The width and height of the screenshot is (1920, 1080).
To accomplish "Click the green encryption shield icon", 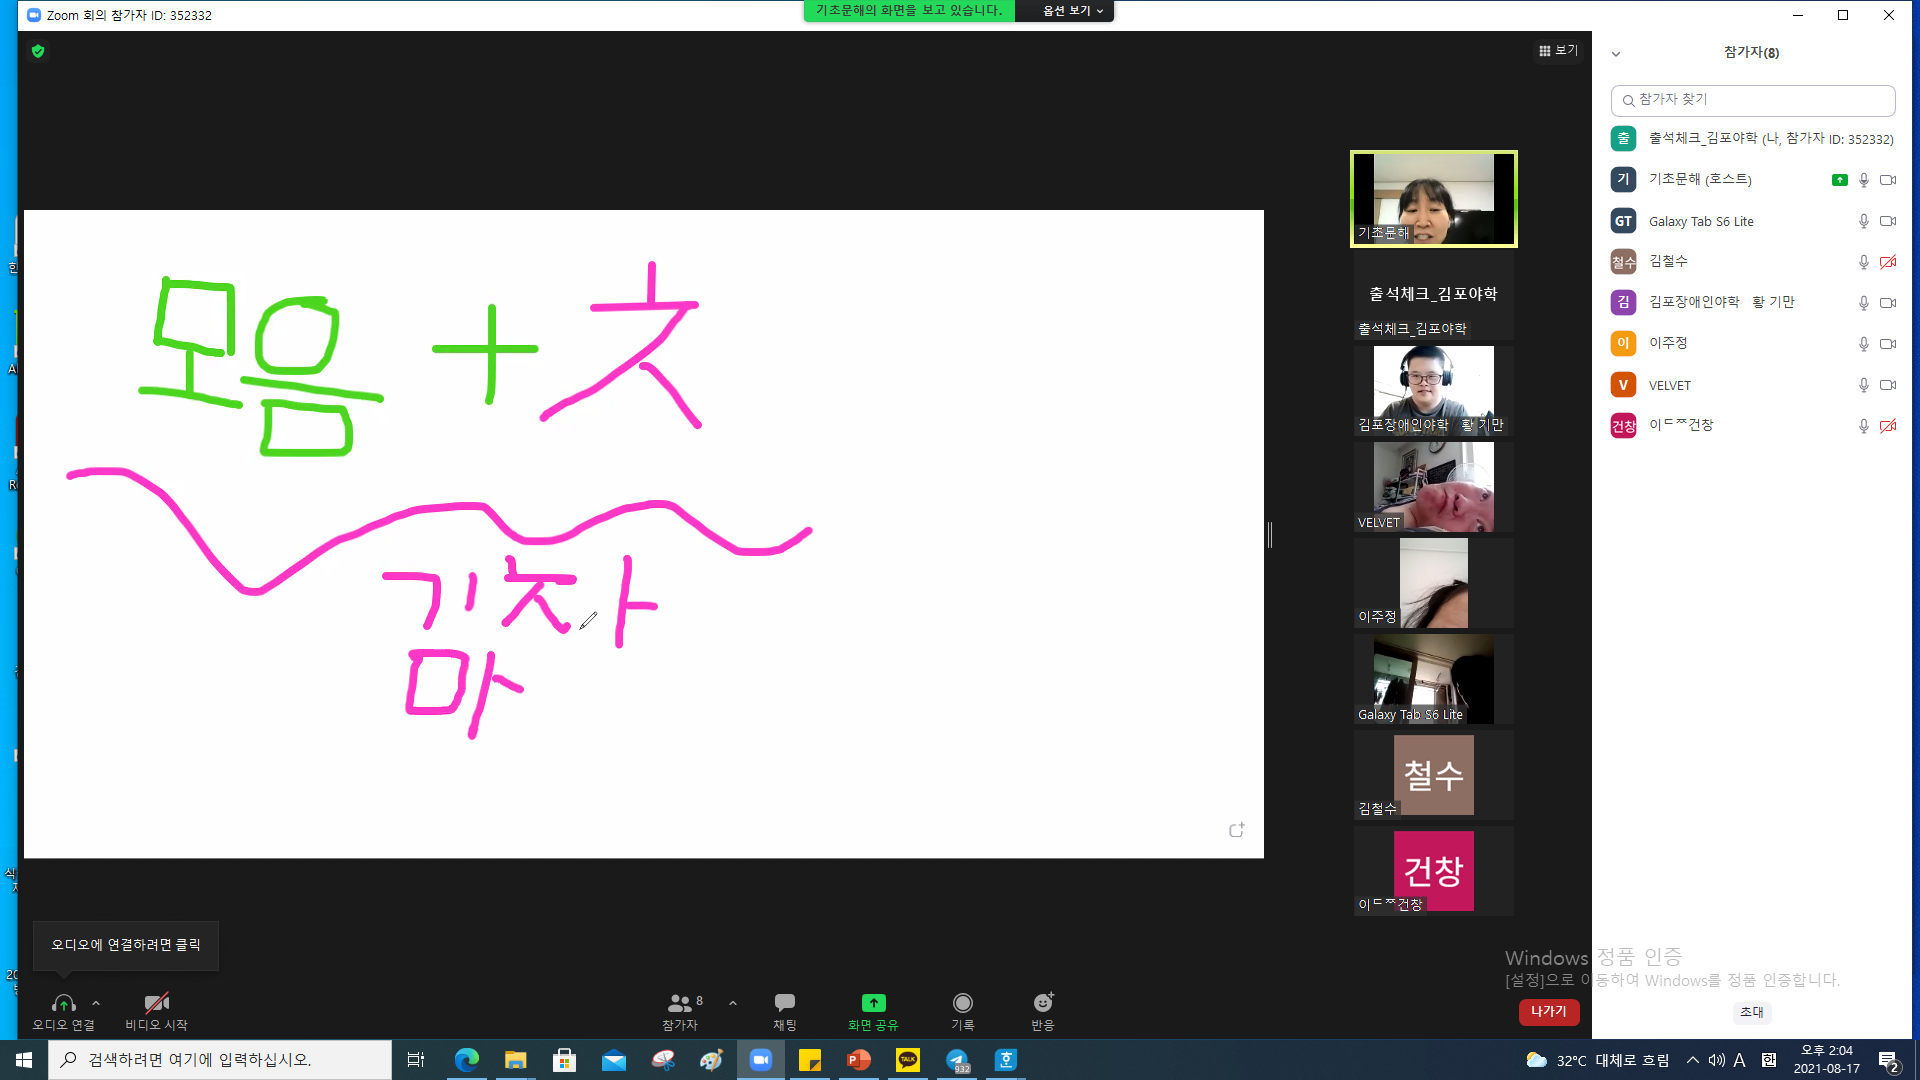I will pyautogui.click(x=38, y=51).
